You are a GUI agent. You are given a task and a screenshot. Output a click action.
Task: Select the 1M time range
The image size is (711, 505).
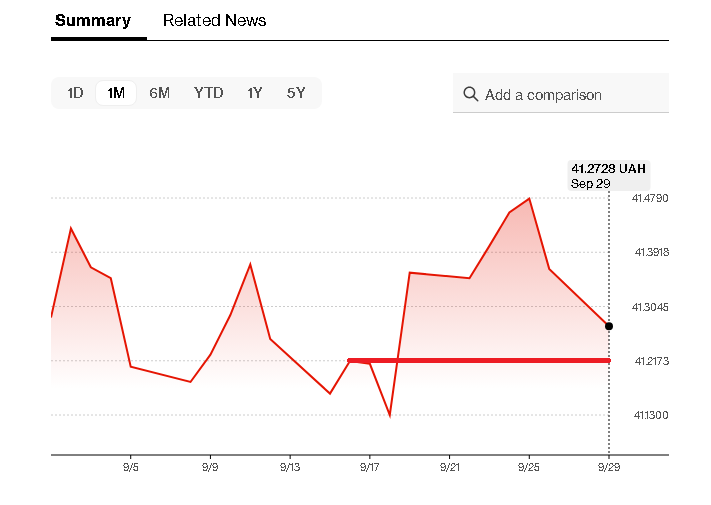tap(116, 93)
